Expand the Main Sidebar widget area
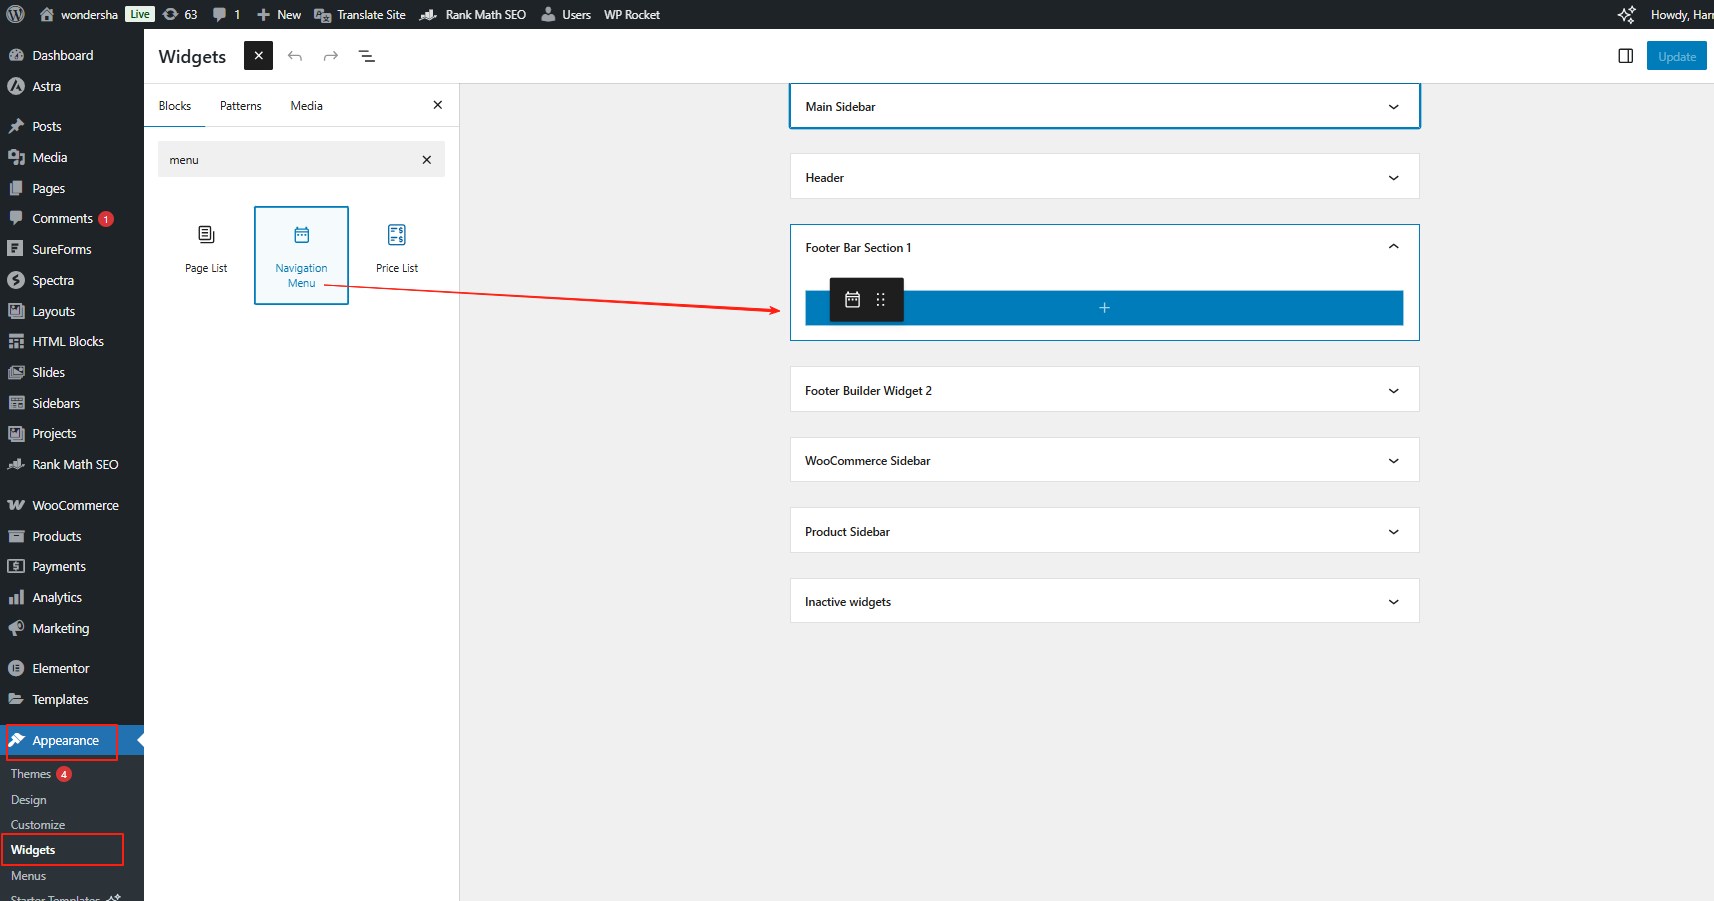1714x901 pixels. click(1393, 107)
